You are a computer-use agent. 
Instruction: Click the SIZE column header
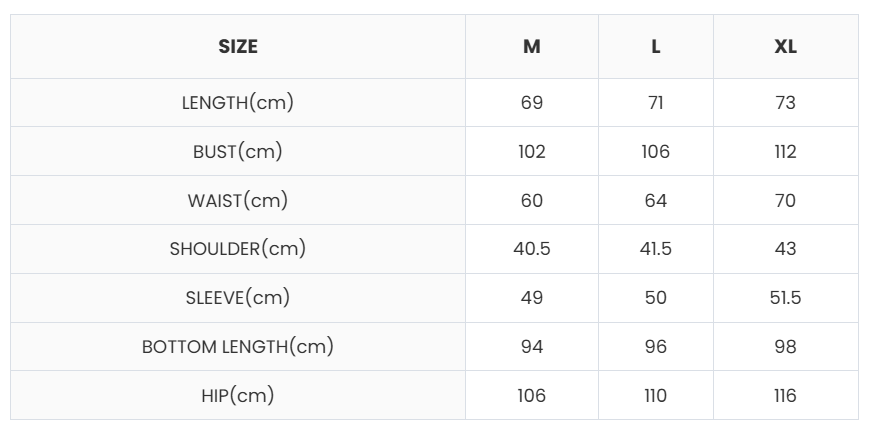click(238, 47)
